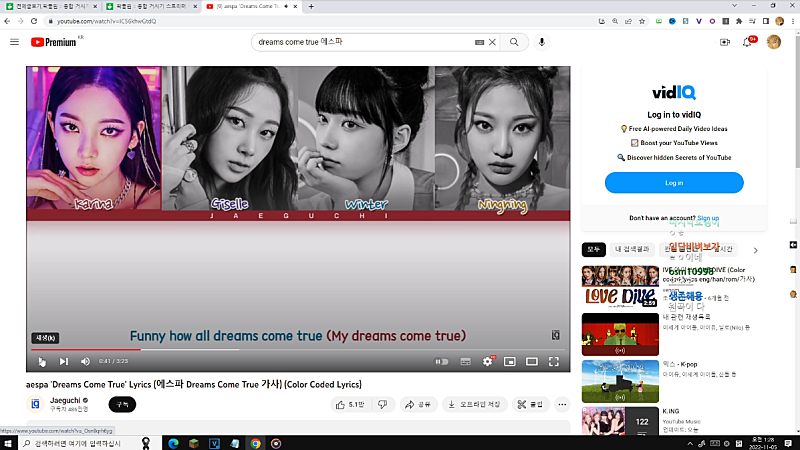The width and height of the screenshot is (800, 450).
Task: Open the LOVE DIVE video thumbnail
Action: [620, 287]
